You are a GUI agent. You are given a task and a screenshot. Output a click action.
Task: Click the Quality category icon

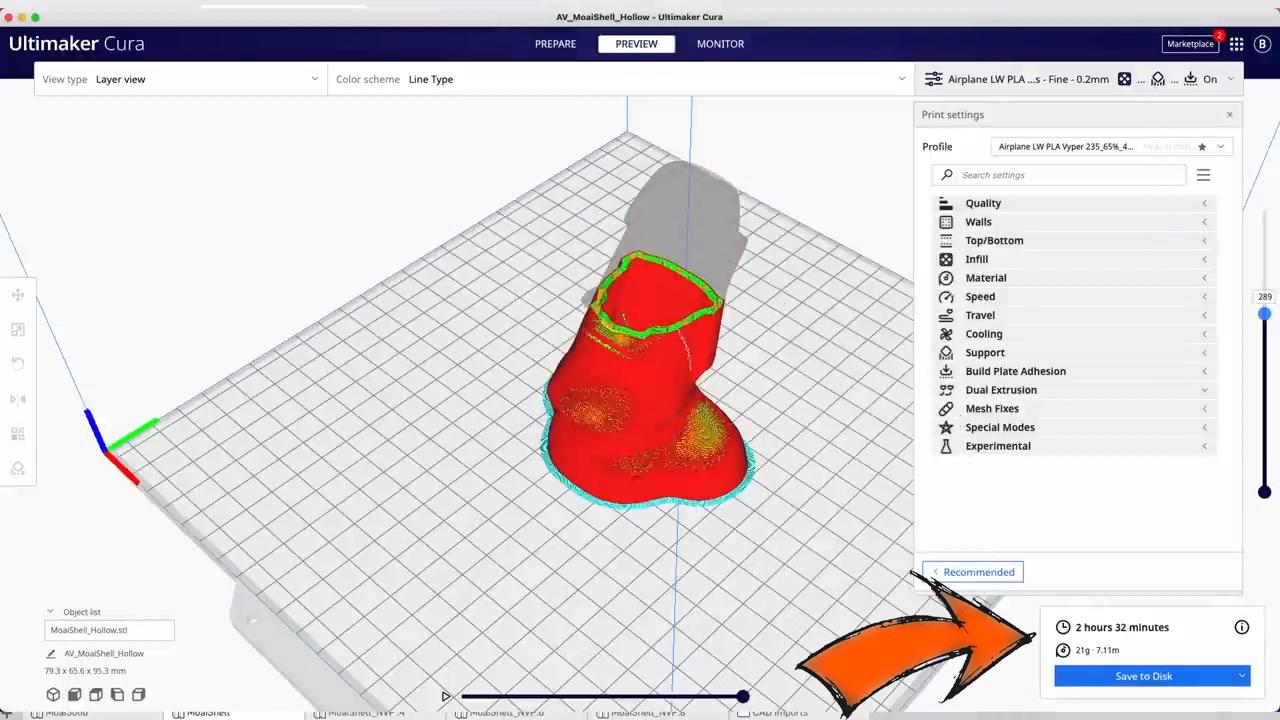click(945, 203)
